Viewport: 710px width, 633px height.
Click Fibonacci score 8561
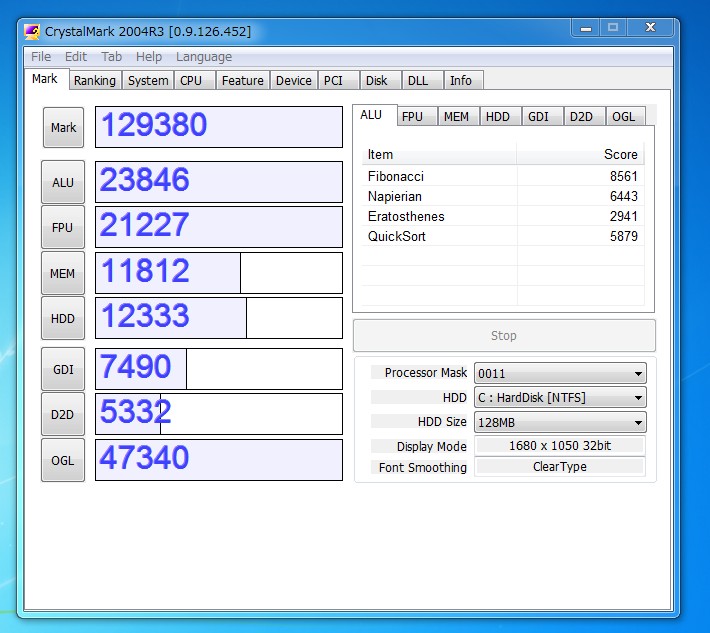624,176
